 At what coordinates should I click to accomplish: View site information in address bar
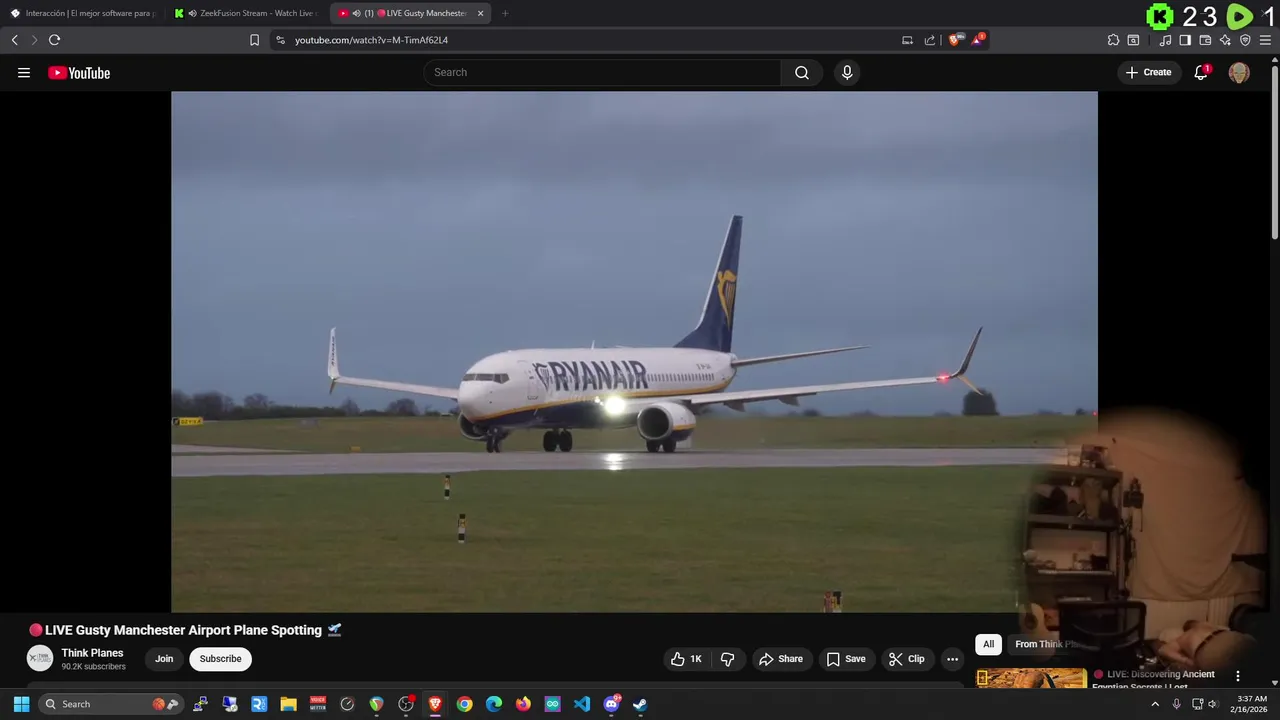[x=280, y=40]
